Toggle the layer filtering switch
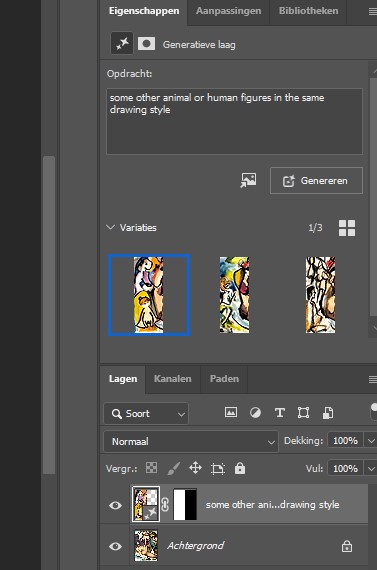The width and height of the screenshot is (377, 570). click(x=373, y=411)
